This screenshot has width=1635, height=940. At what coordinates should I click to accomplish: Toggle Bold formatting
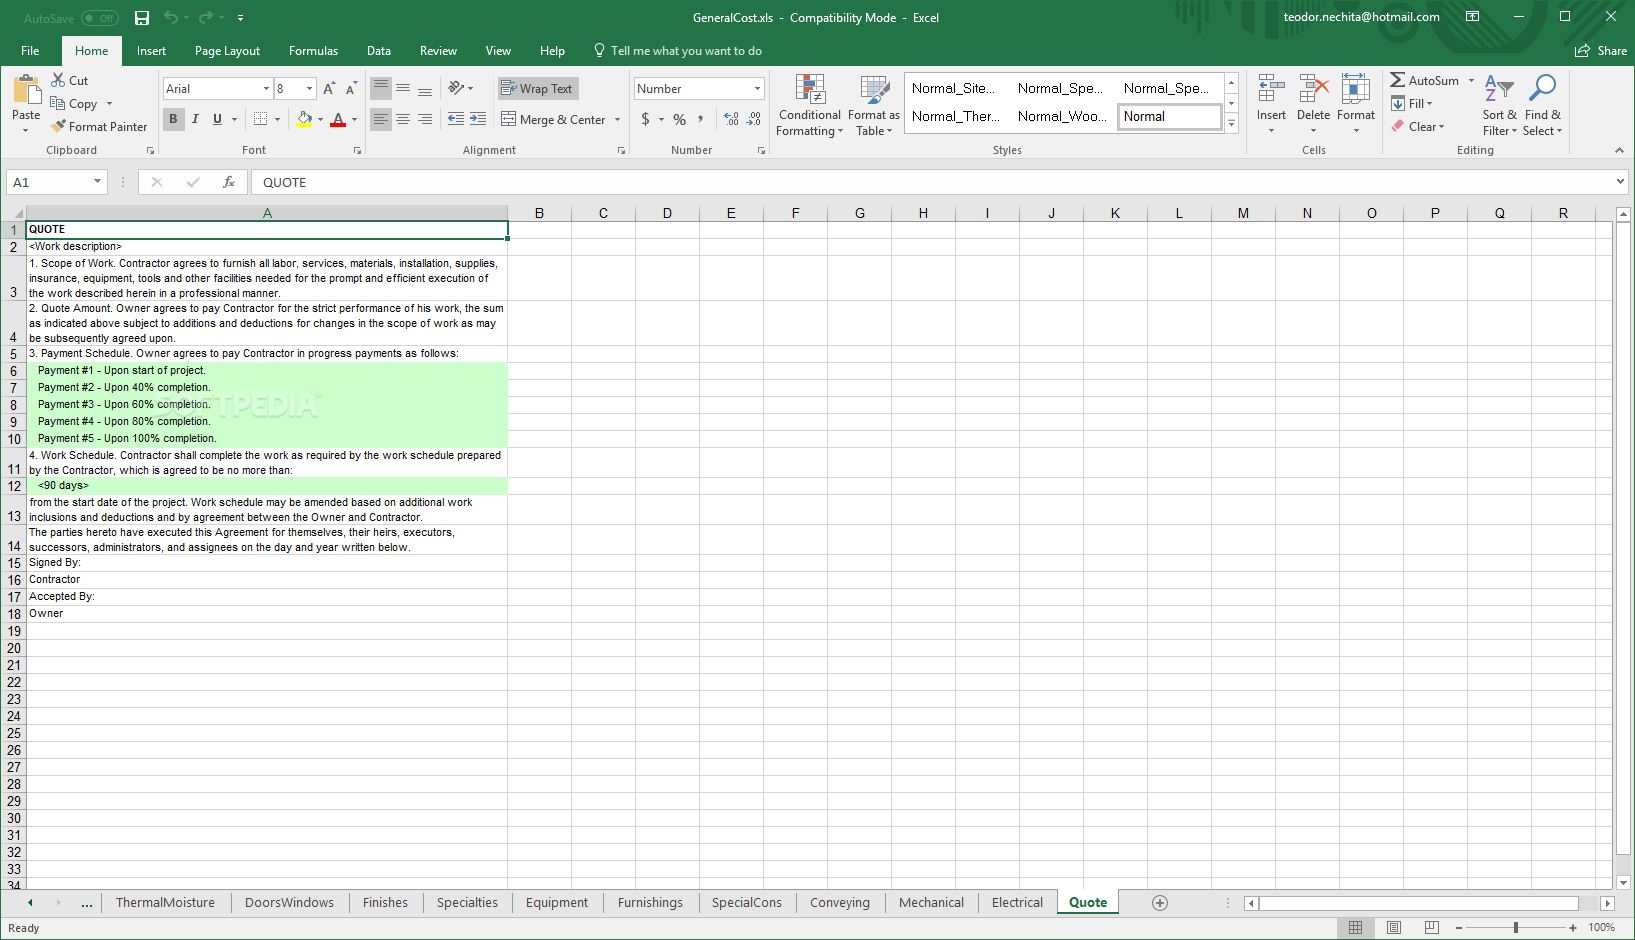tap(173, 119)
